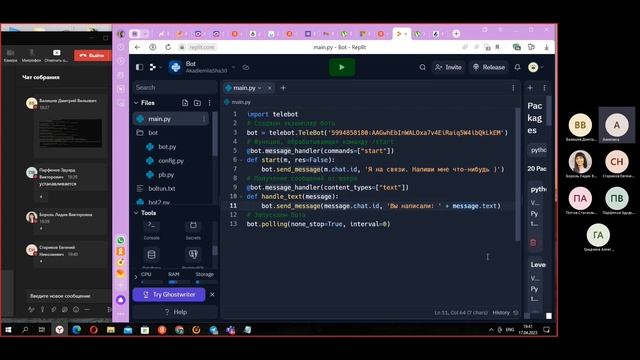Run the Bot repl with the green play button
Image resolution: width=640 pixels, height=360 pixels.
342,67
